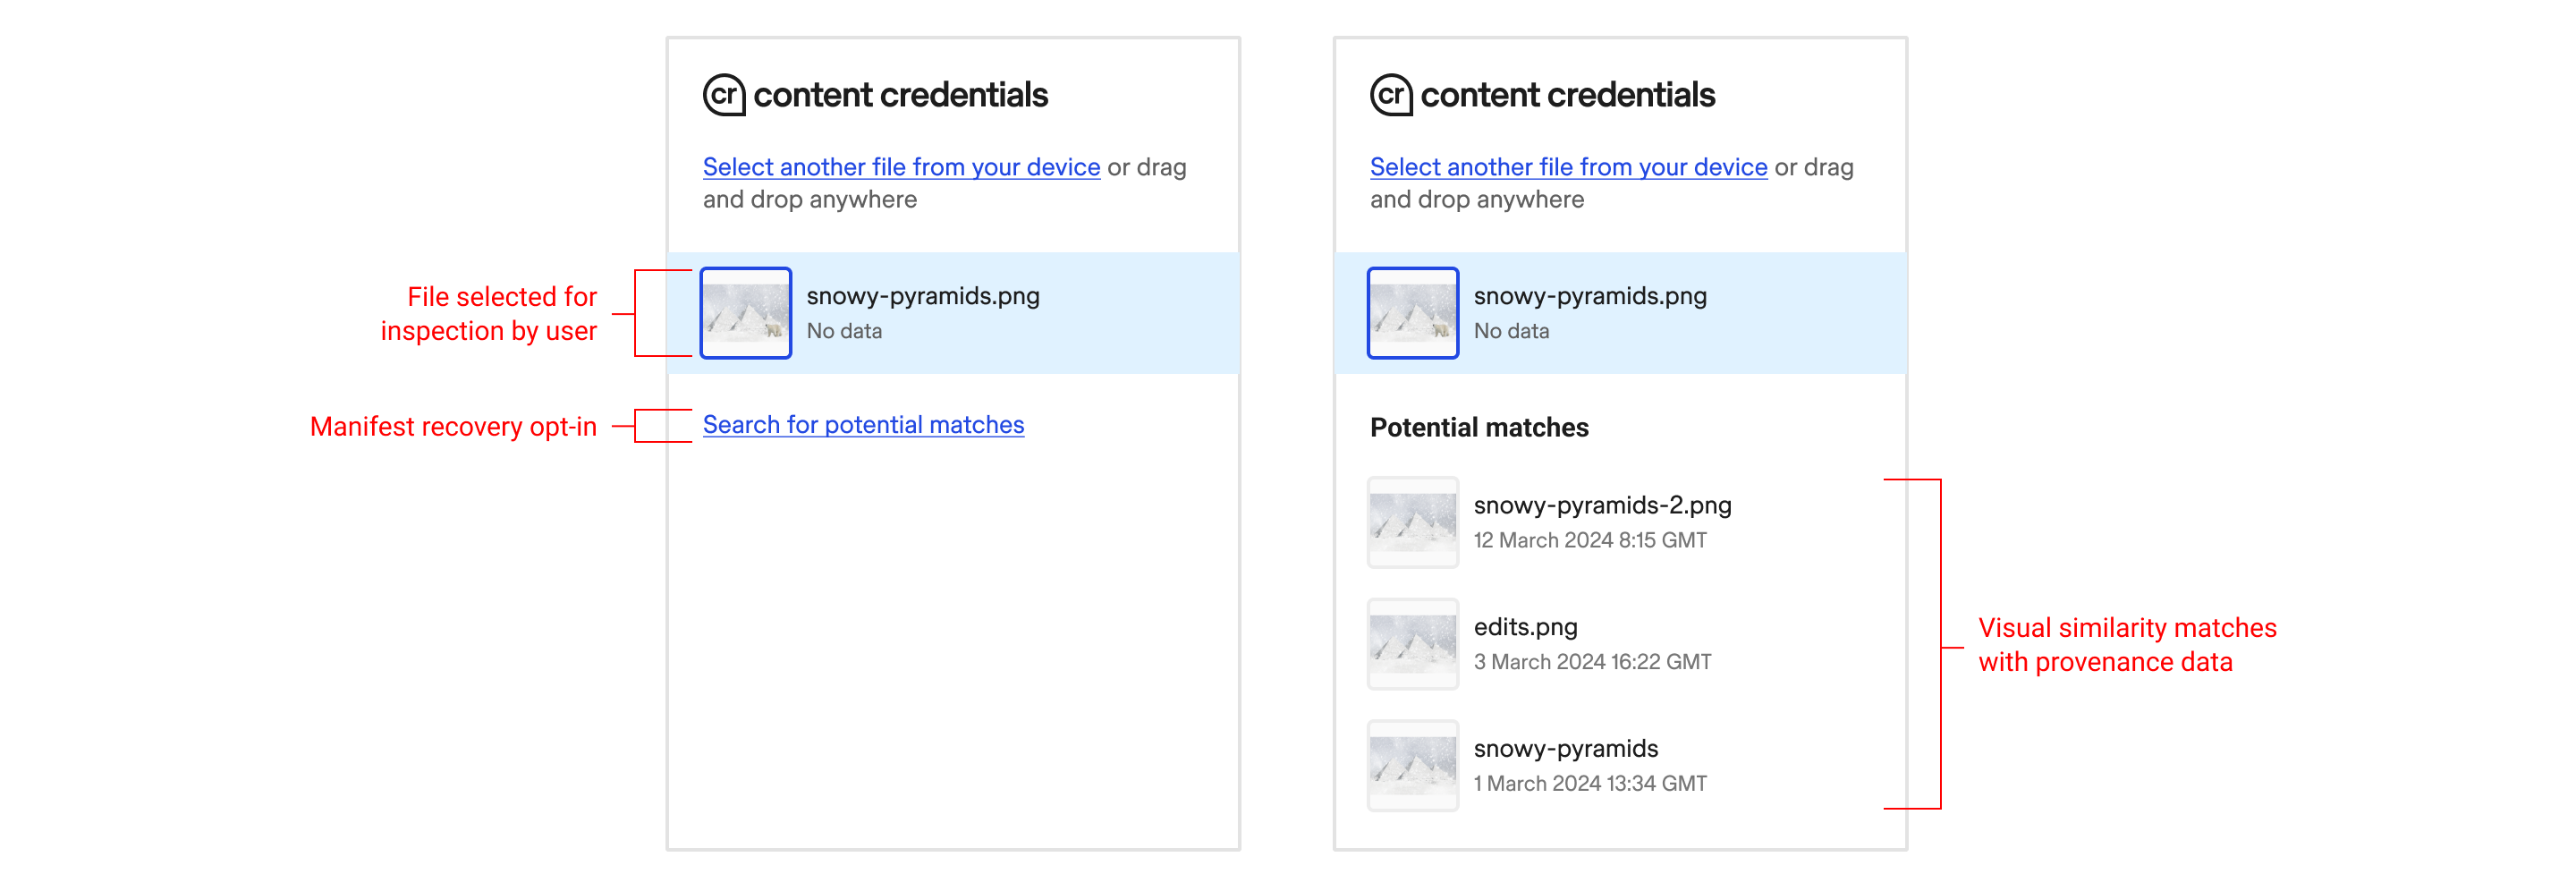Click the edits.png file name
2576x891 pixels.
(x=1525, y=627)
